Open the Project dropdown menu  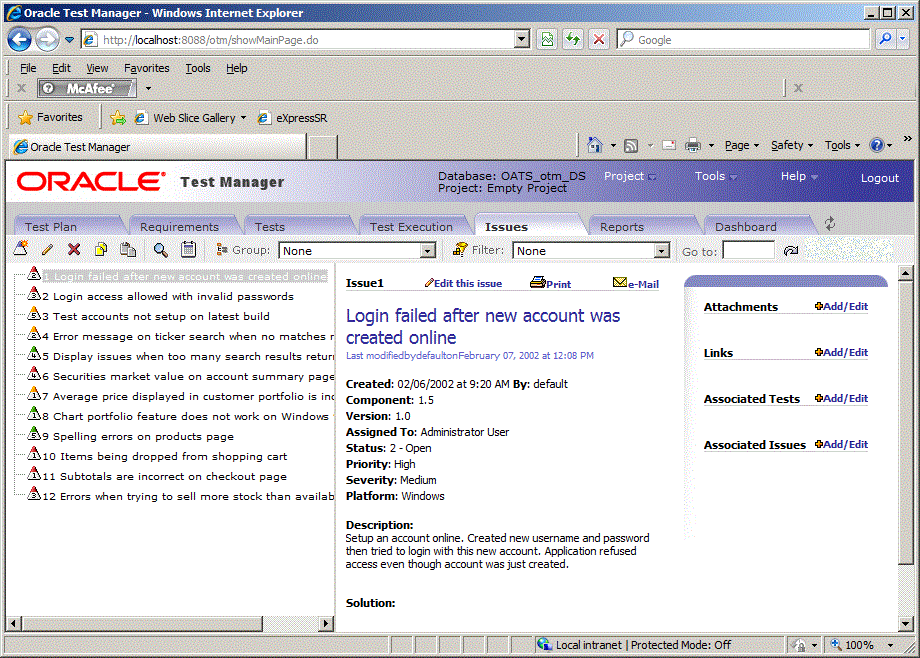coord(630,176)
